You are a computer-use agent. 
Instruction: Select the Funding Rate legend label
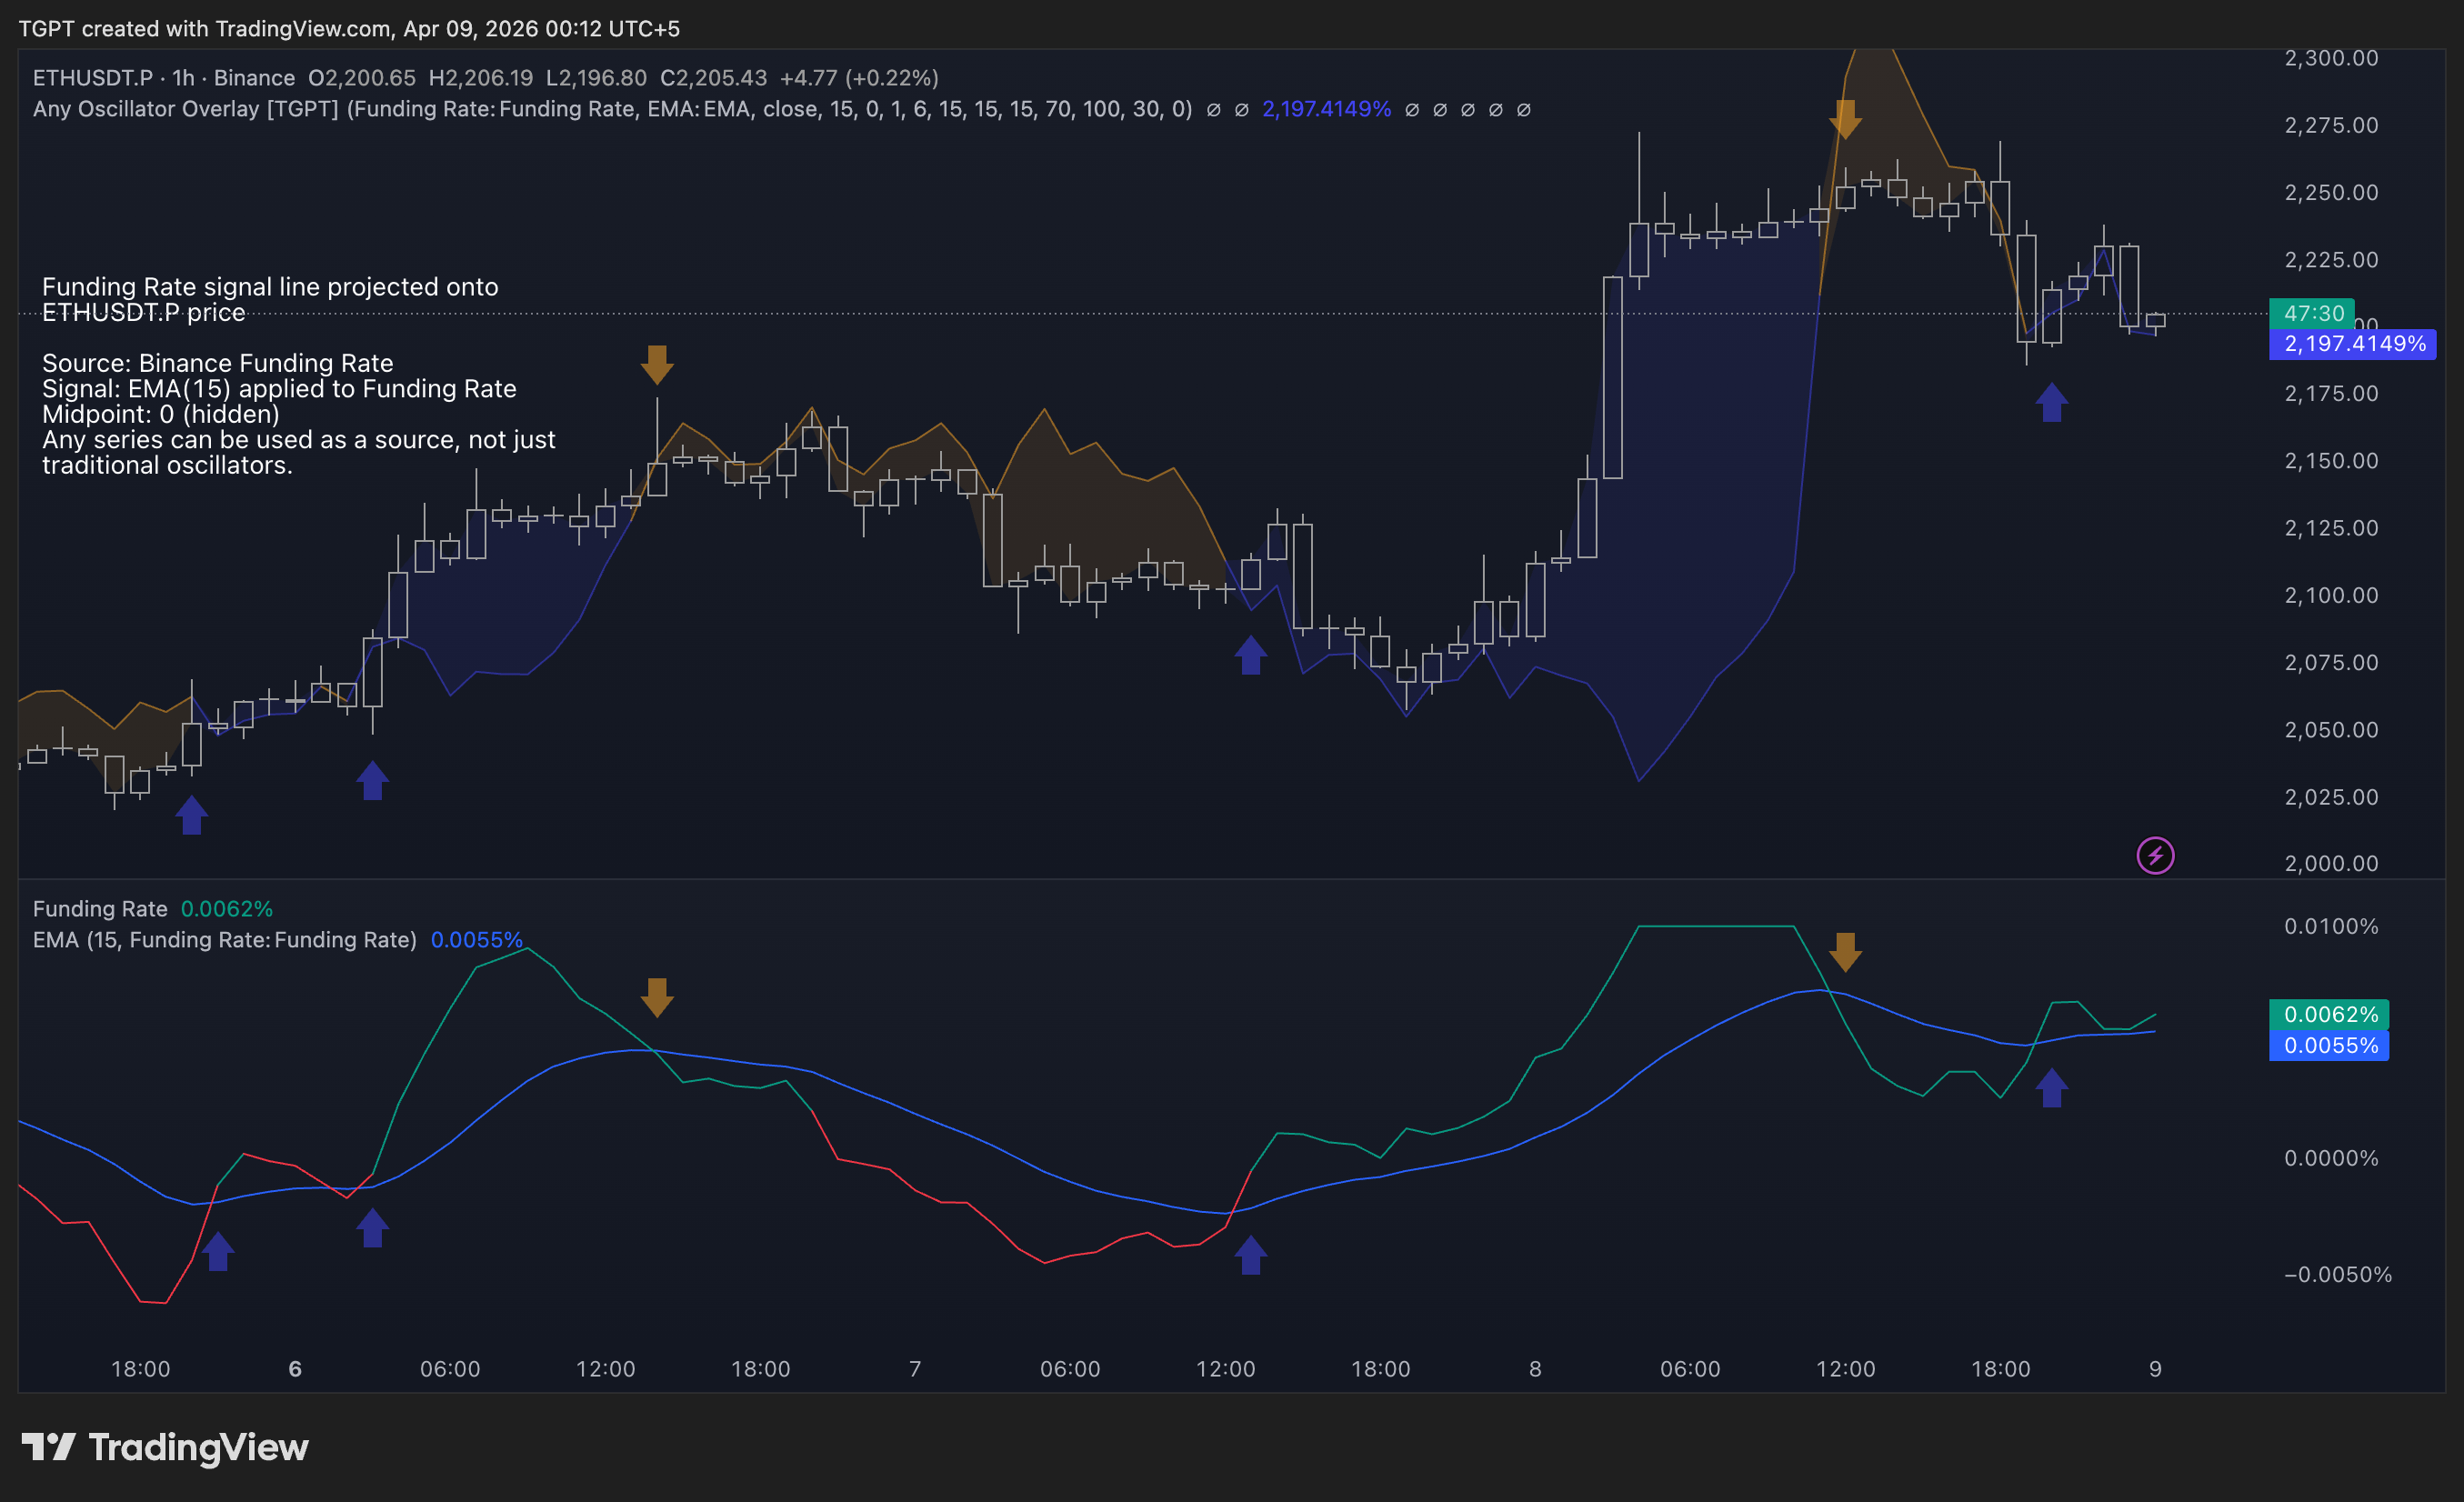[x=100, y=909]
